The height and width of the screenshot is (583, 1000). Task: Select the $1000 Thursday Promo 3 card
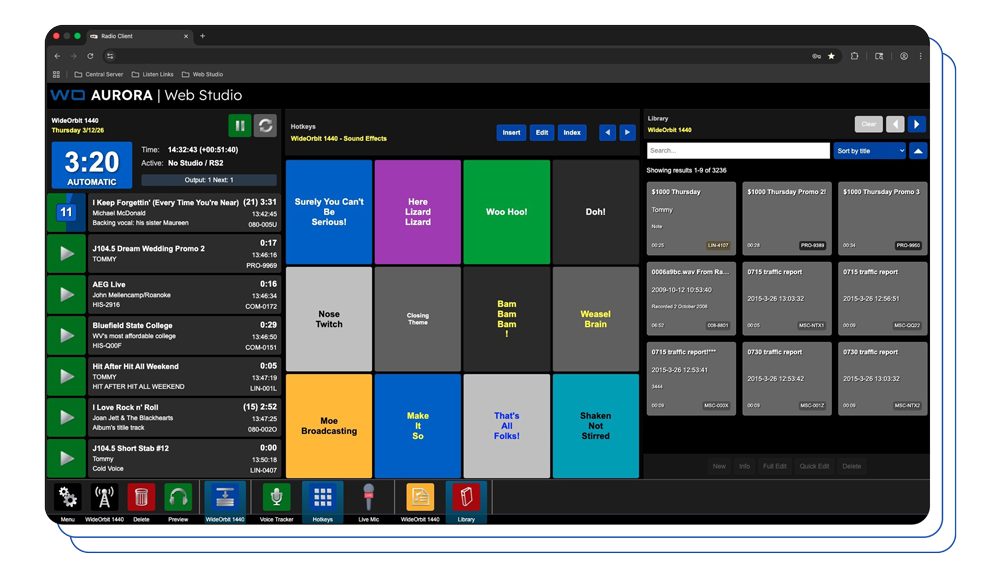point(883,218)
